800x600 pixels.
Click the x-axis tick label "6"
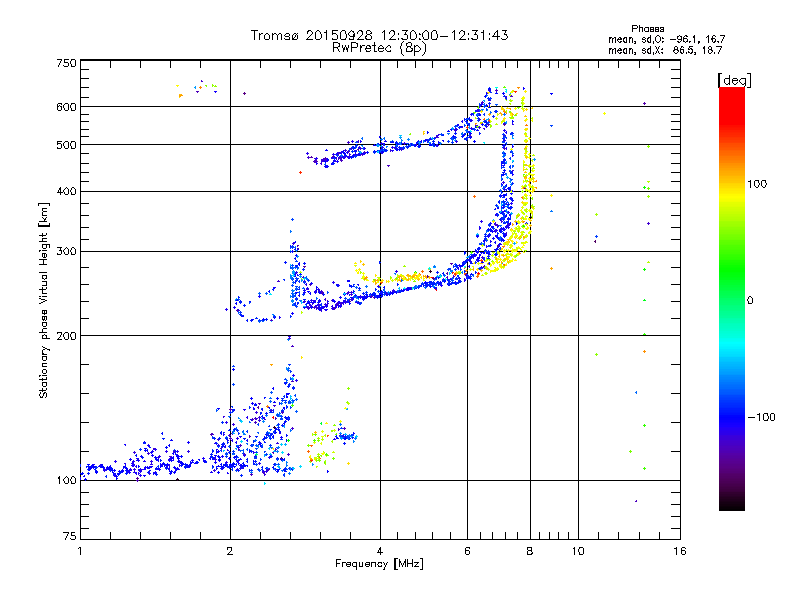[x=467, y=551]
